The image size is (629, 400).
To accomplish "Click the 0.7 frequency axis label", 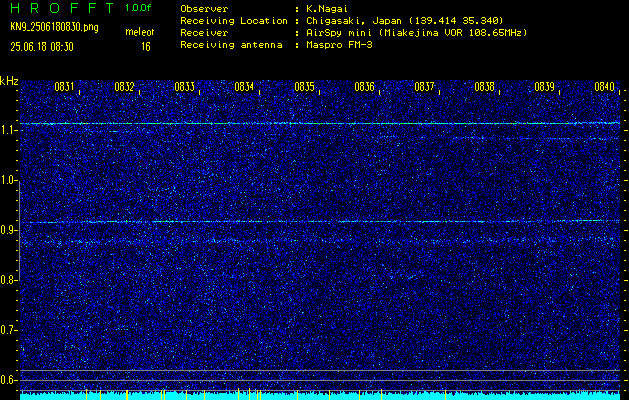I will tap(8, 330).
